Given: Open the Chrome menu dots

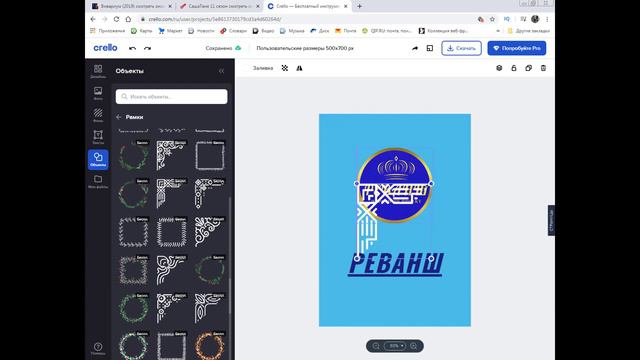Looking at the screenshot, I should click(x=547, y=19).
